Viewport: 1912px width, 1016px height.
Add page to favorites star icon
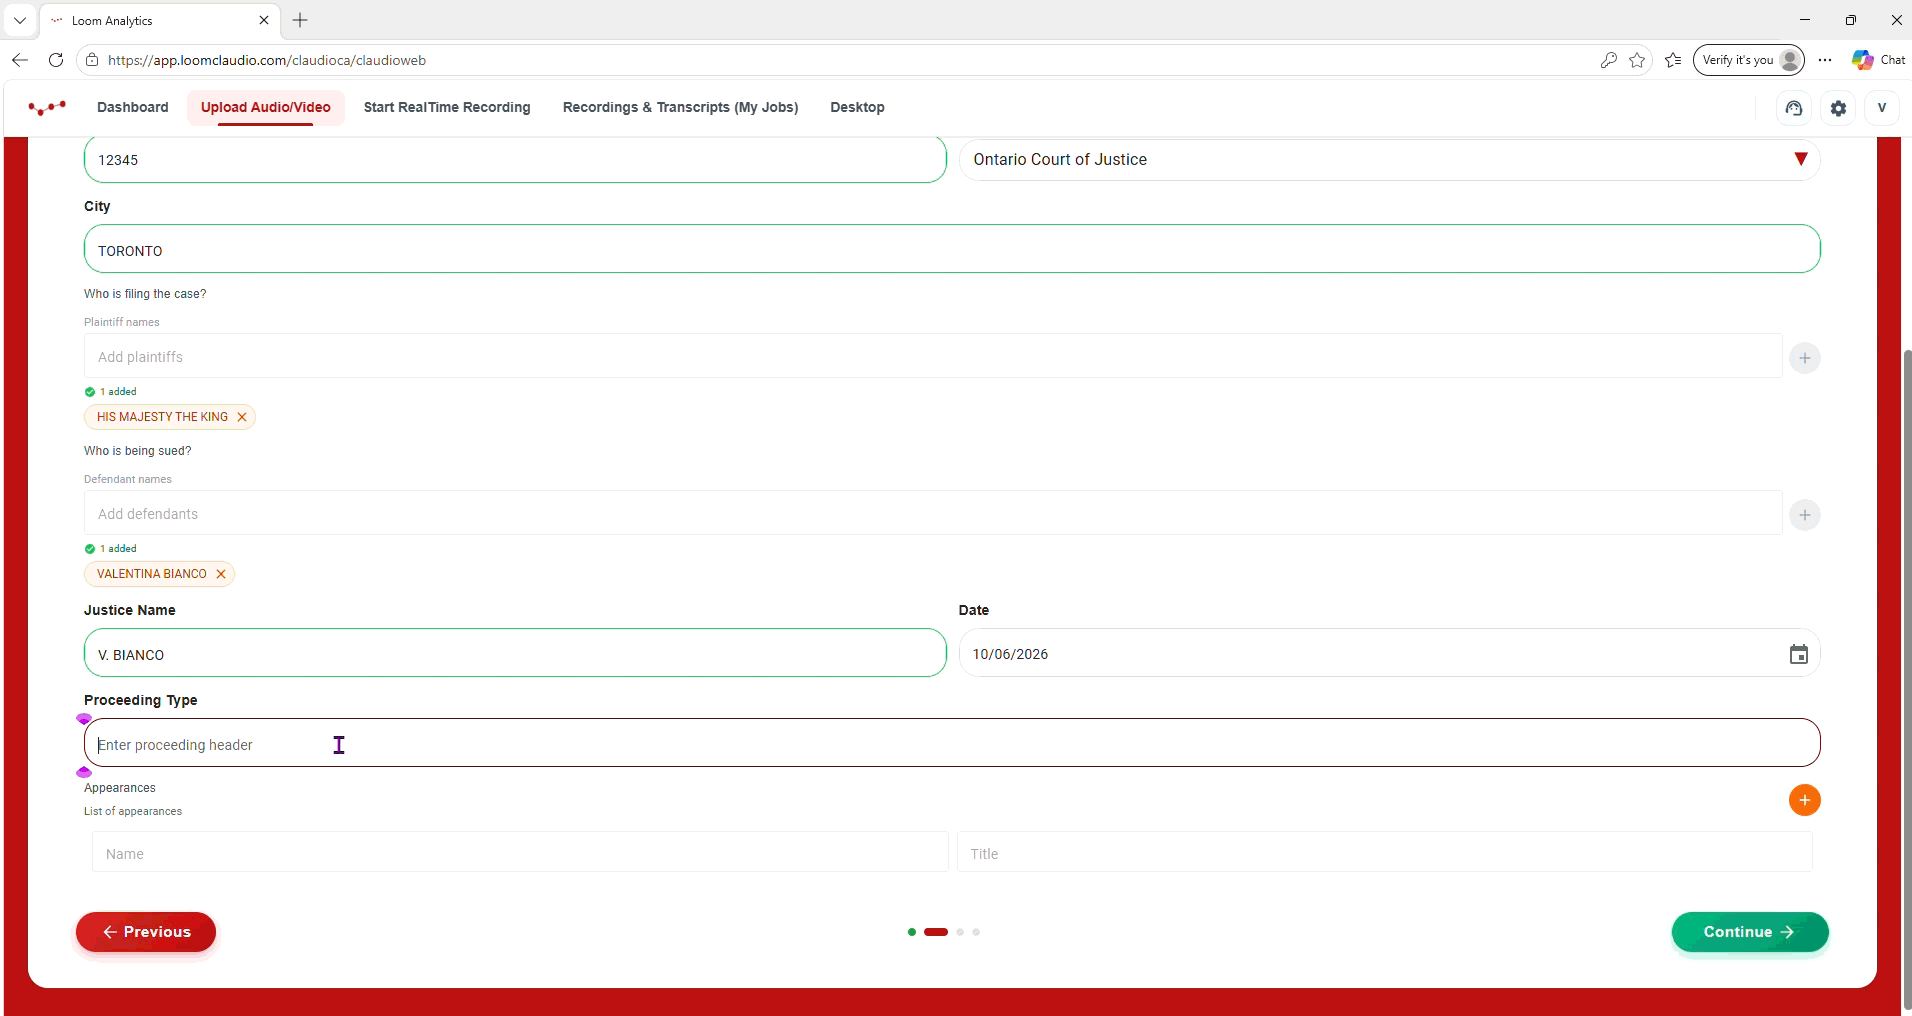(x=1637, y=60)
